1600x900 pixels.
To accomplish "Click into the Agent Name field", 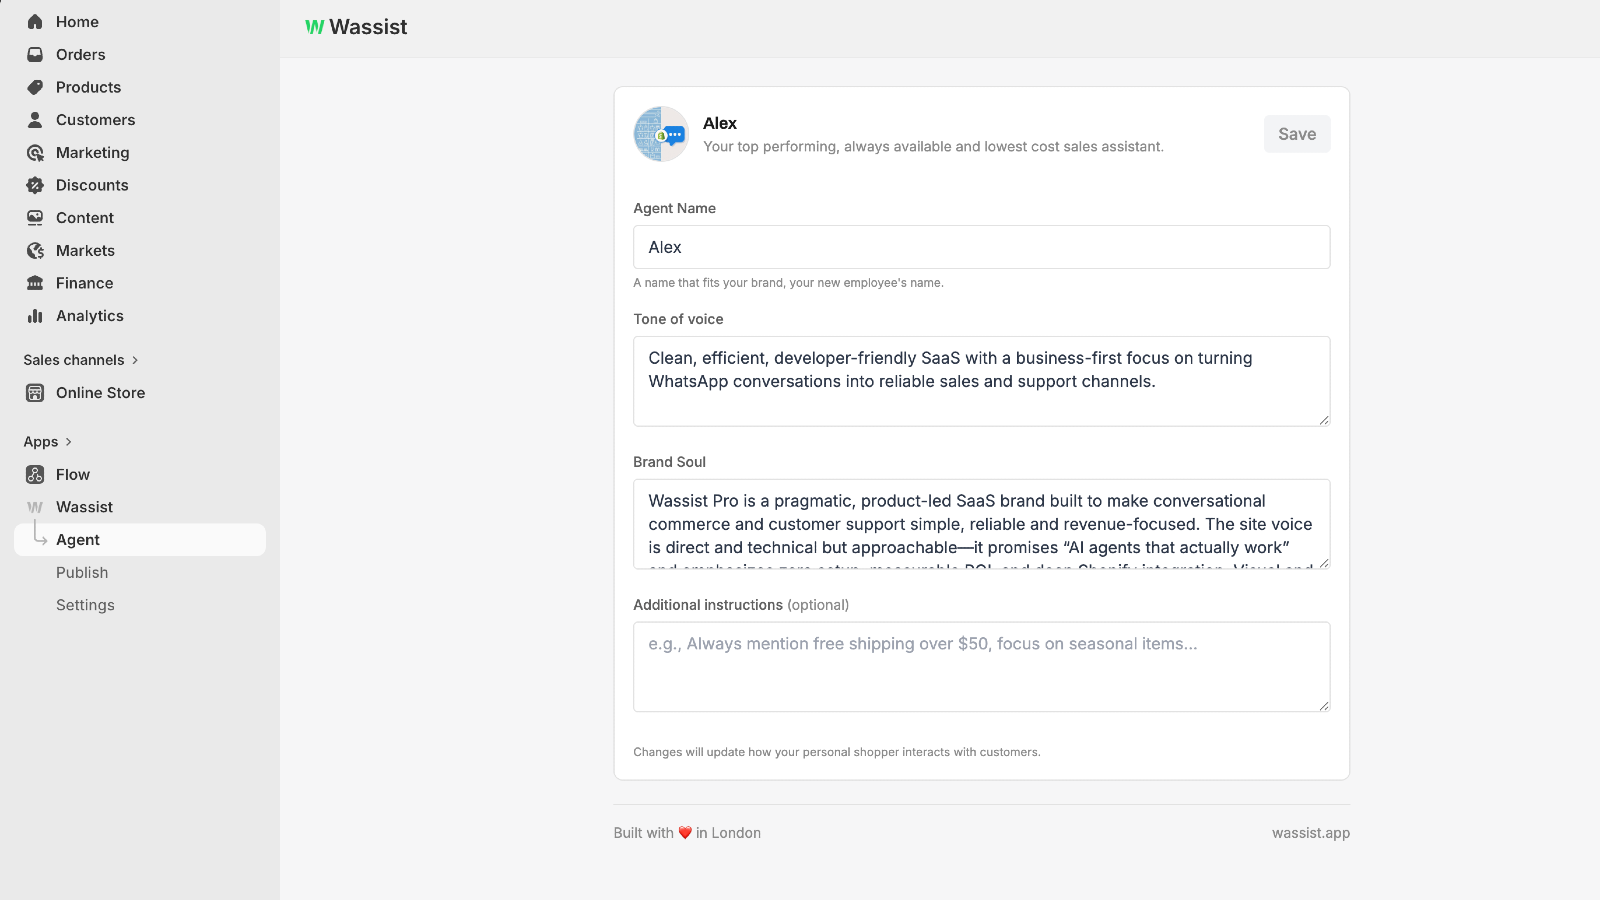I will click(x=982, y=247).
